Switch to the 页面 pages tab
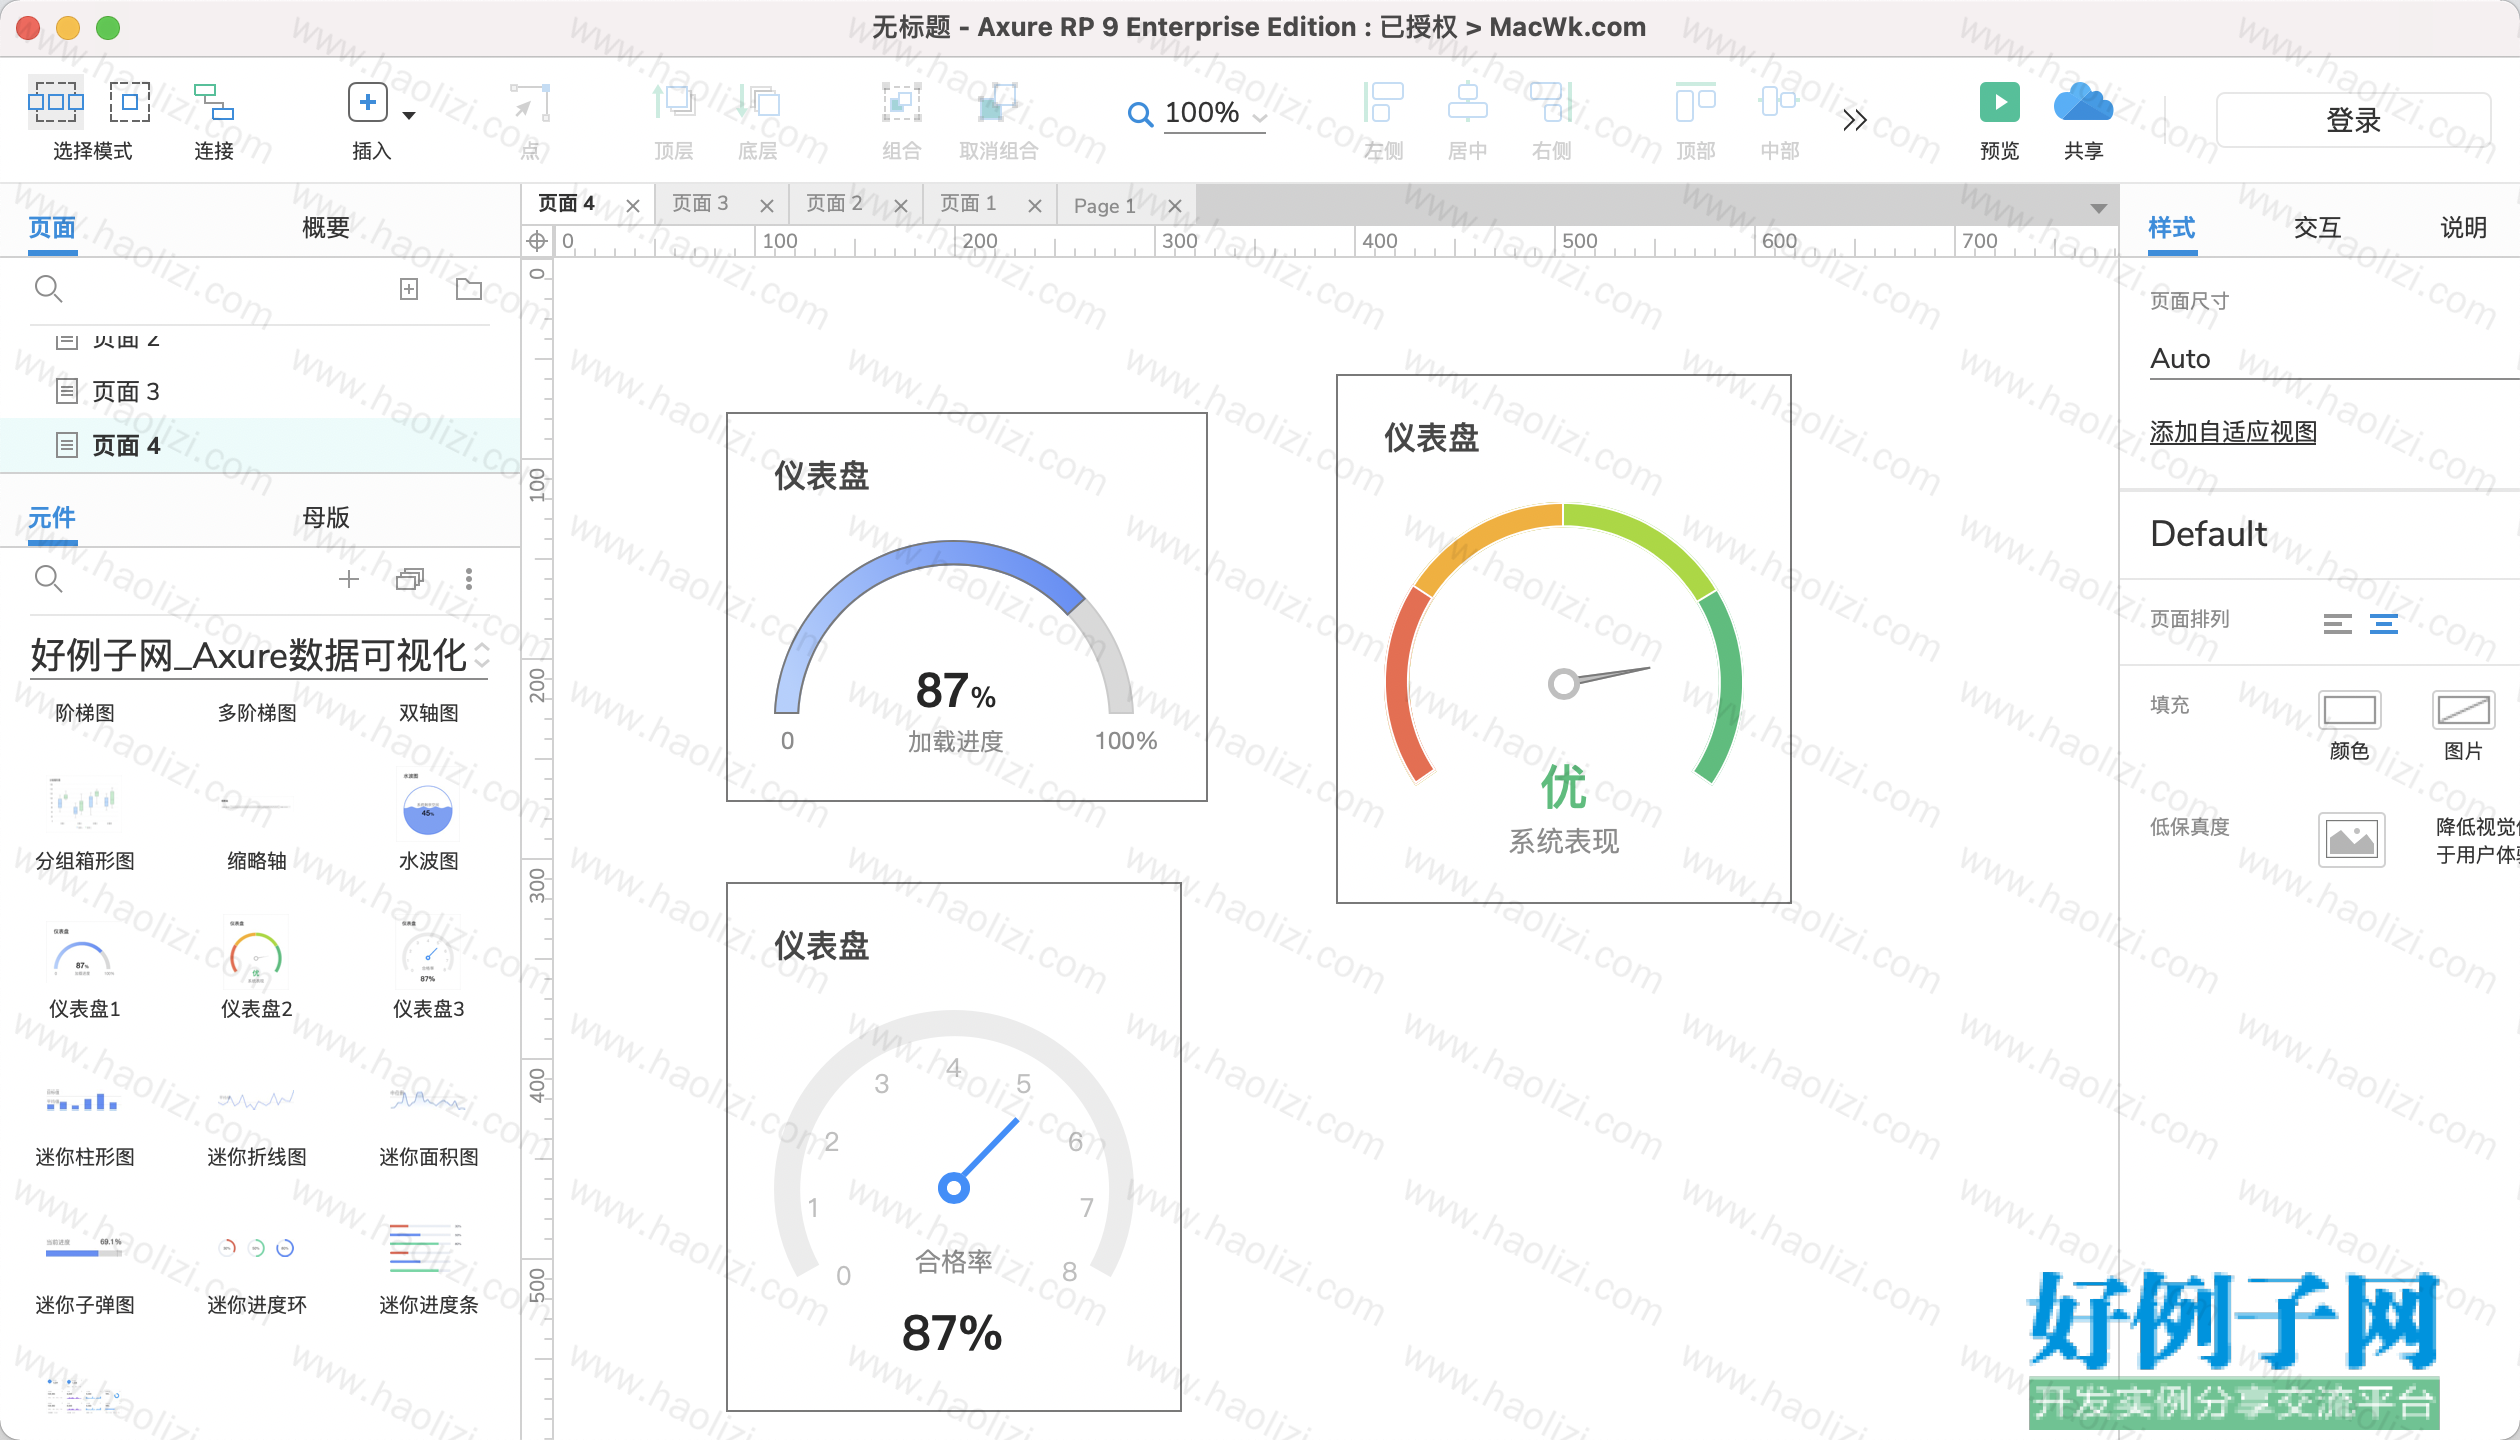Image resolution: width=2520 pixels, height=1440 pixels. tap(52, 228)
